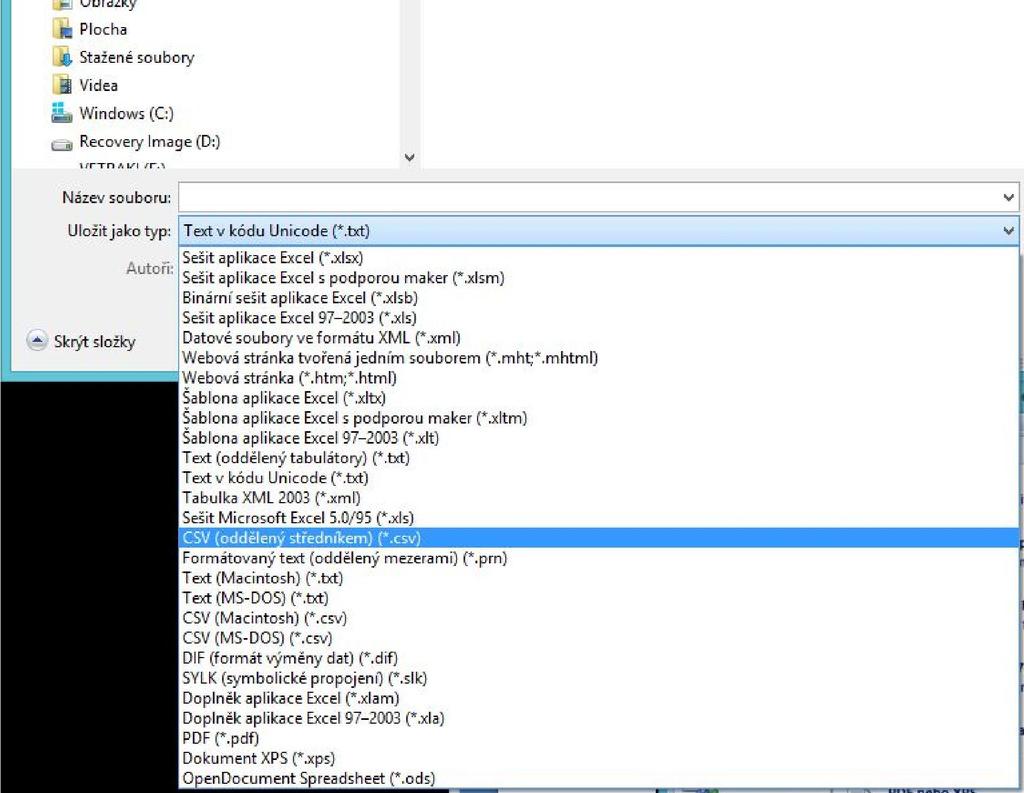Collapse folders with the Skrýt složky arrow icon
This screenshot has width=1024, height=793.
coord(37,341)
